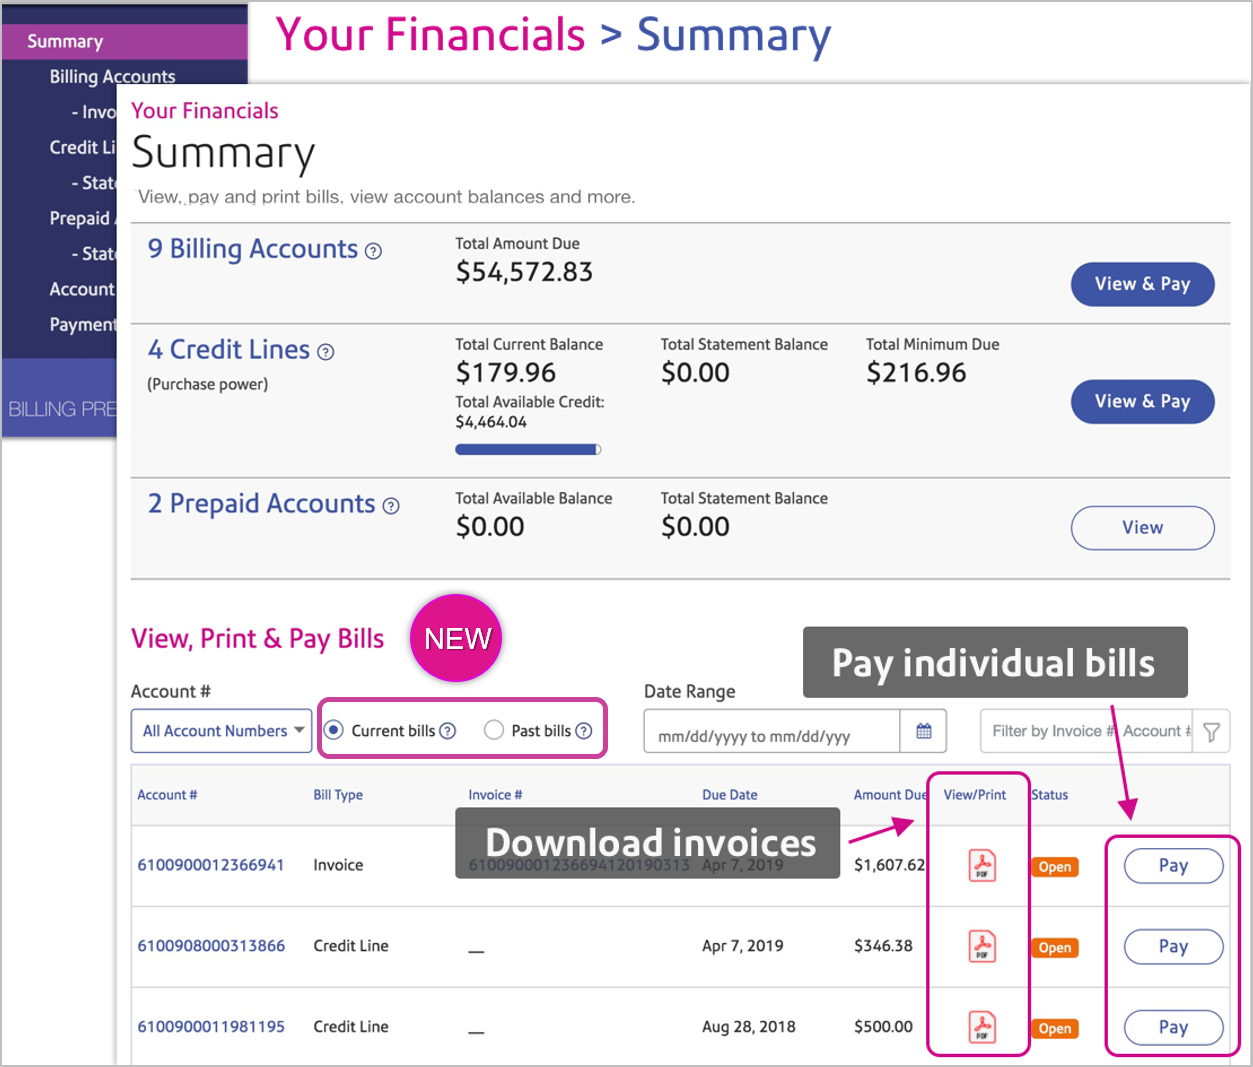Show help for Prepaid Accounts
Image resolution: width=1253 pixels, height=1067 pixels.
pyautogui.click(x=391, y=506)
